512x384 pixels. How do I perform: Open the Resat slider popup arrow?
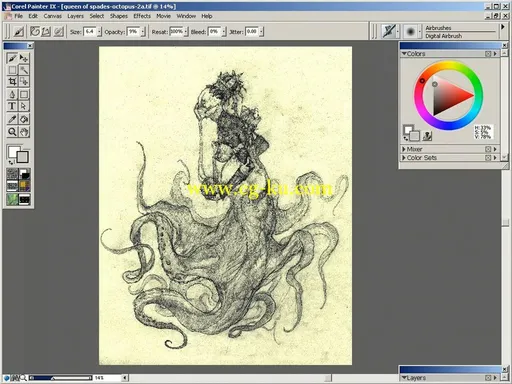(x=186, y=32)
